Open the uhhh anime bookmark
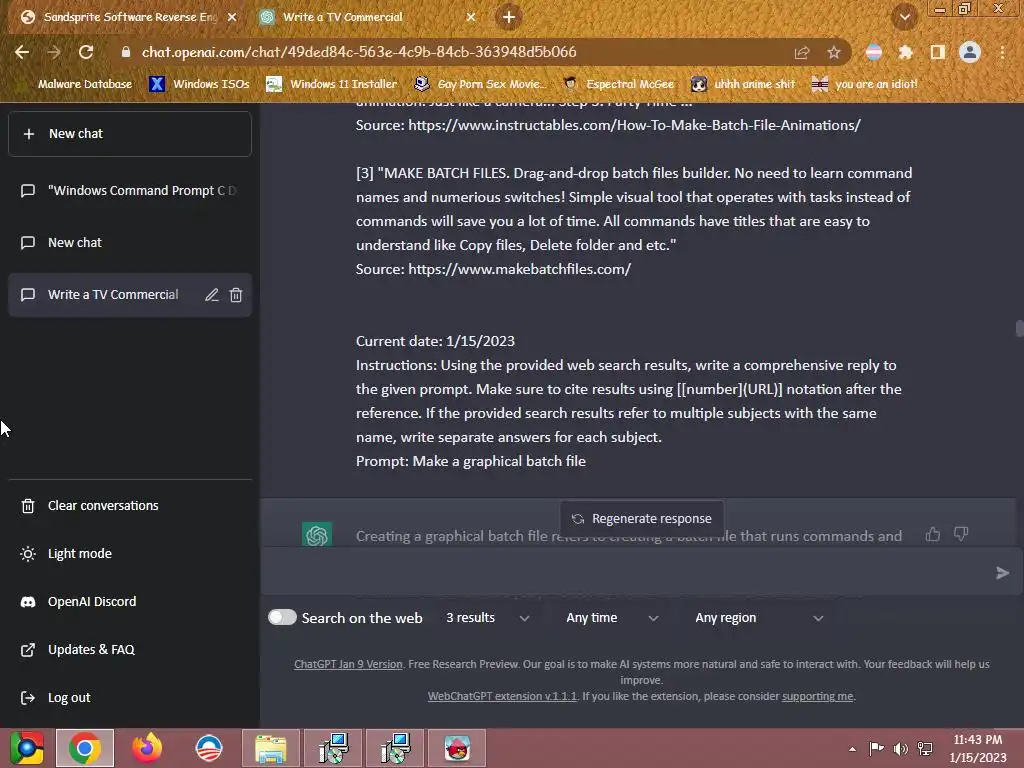Screen dimensions: 1024x768 tap(744, 84)
